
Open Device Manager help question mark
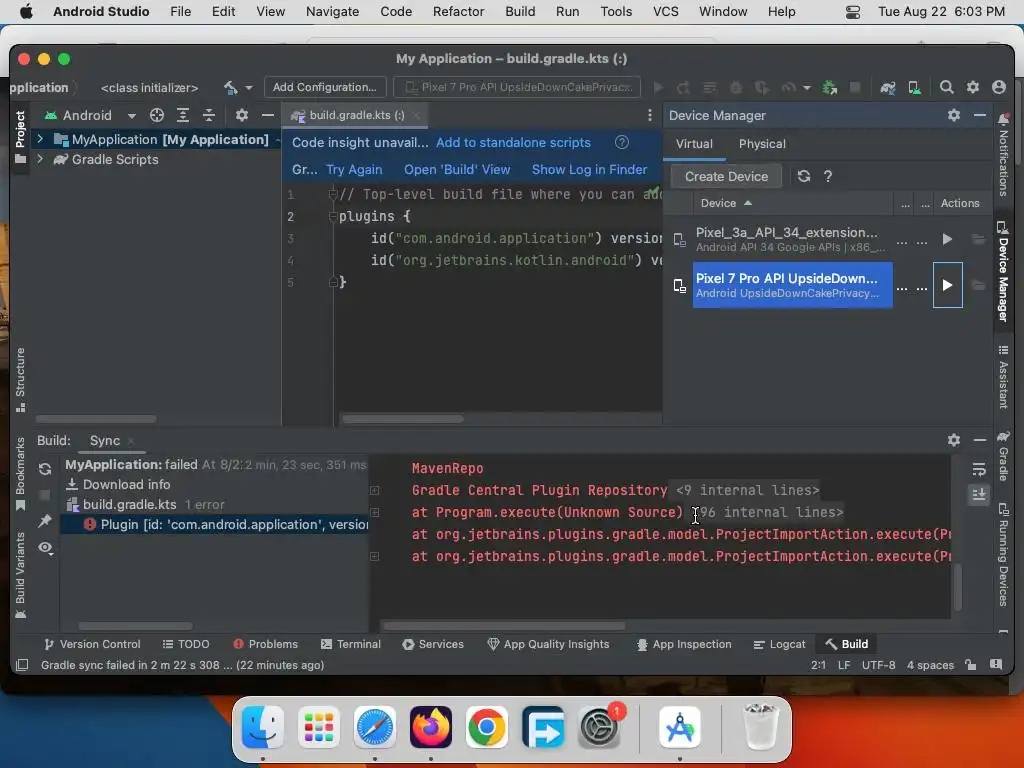coord(827,176)
